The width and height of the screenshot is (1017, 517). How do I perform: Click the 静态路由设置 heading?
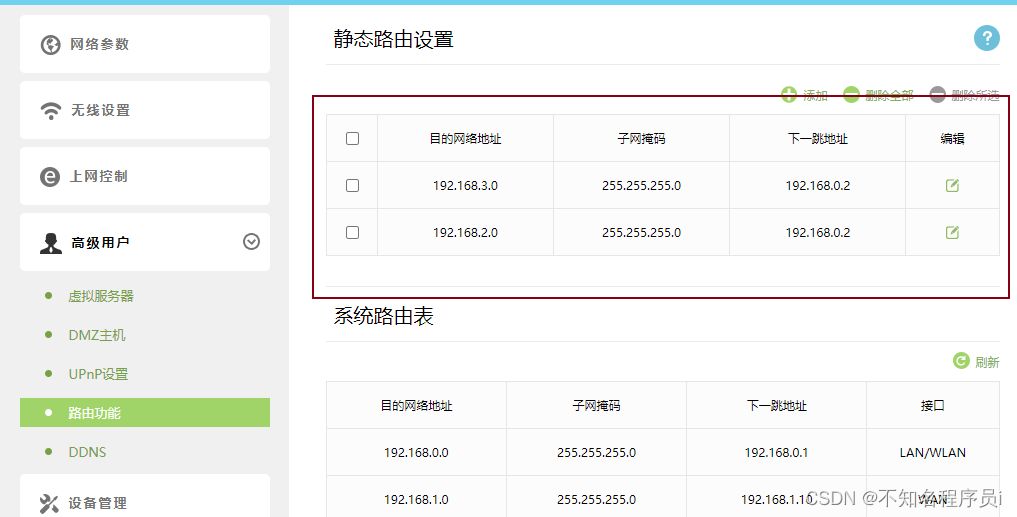coord(394,40)
